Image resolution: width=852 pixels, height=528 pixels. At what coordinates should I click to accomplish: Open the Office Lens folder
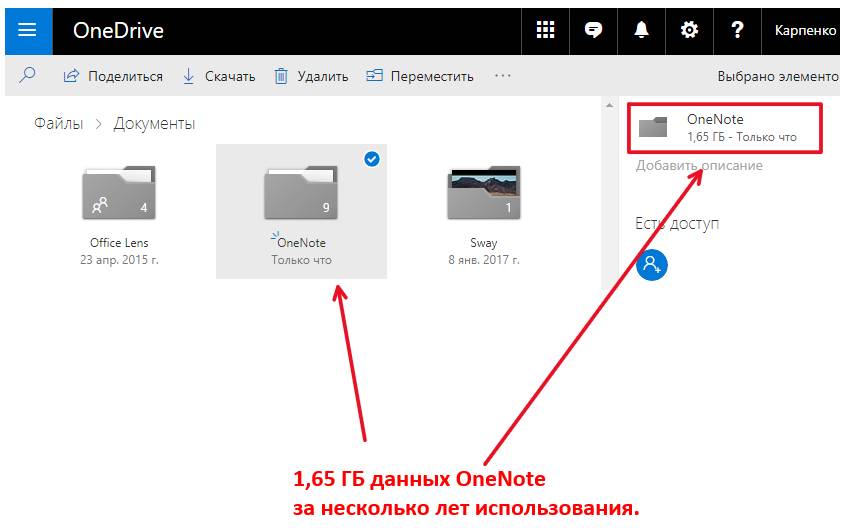click(119, 192)
